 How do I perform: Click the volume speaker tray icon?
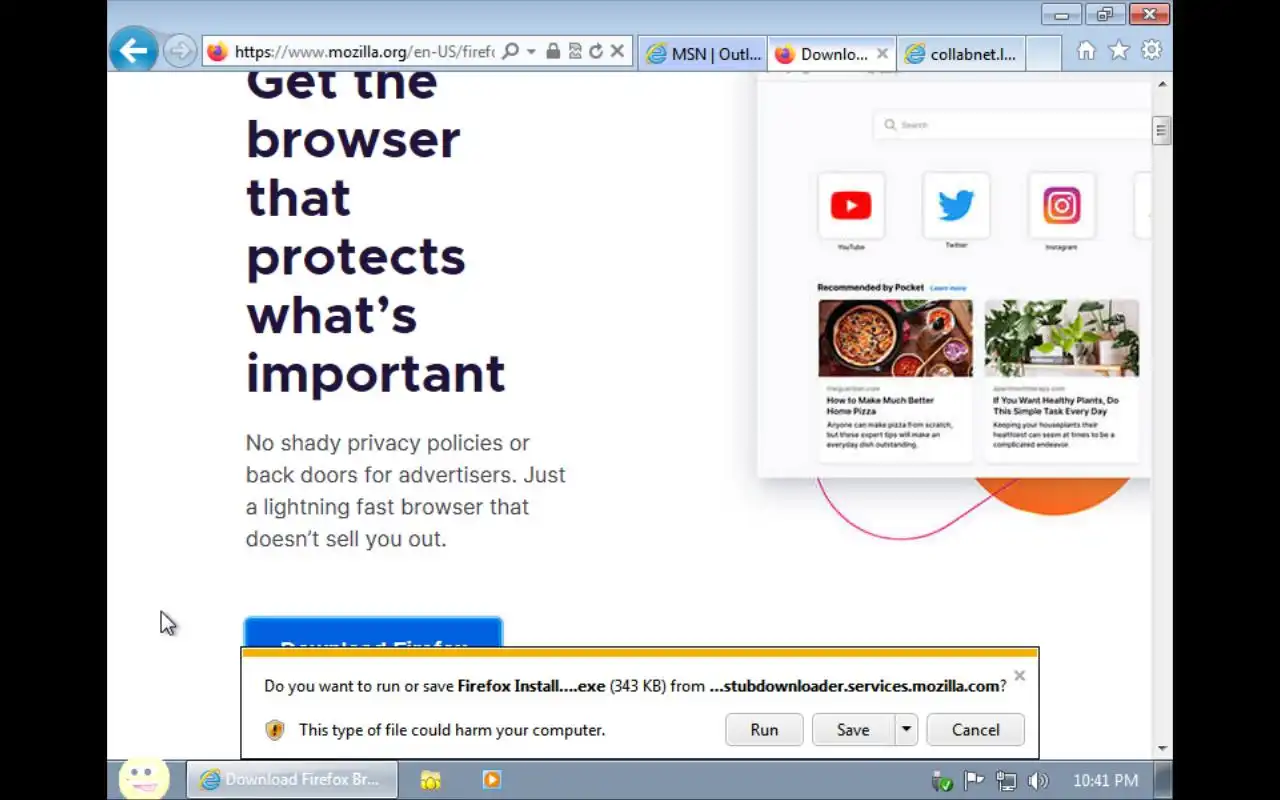tap(1038, 781)
